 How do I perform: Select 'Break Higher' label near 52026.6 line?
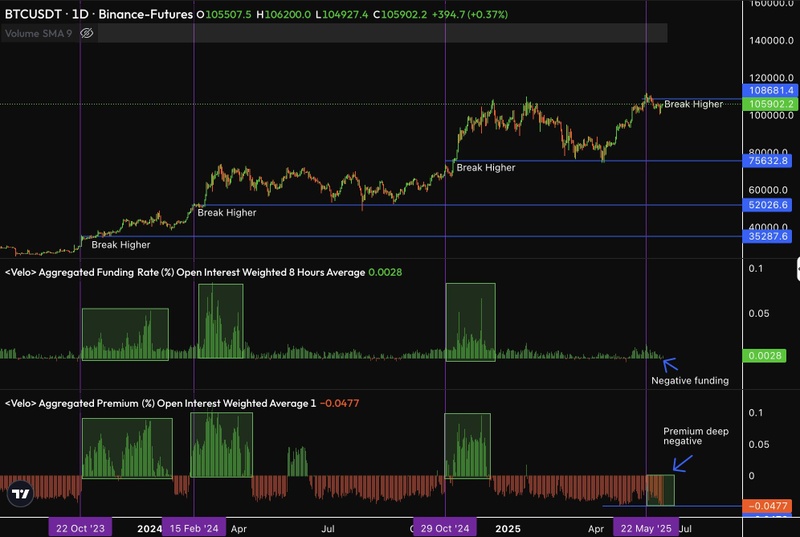coord(227,213)
